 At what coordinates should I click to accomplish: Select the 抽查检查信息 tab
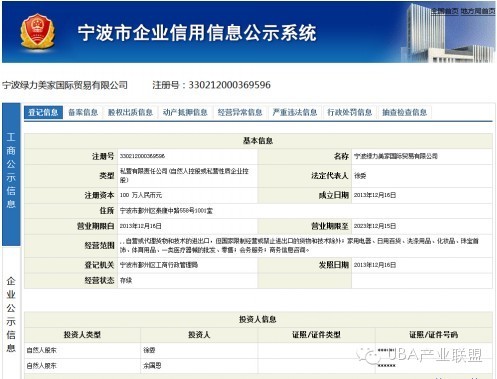pyautogui.click(x=404, y=112)
